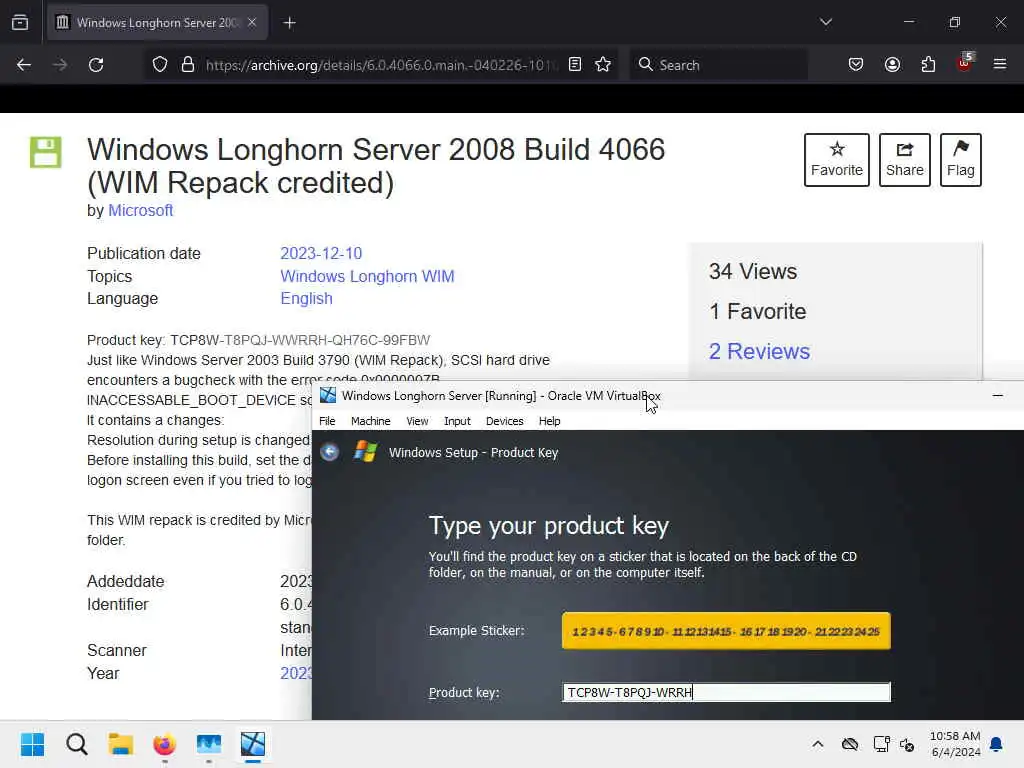Open a new browser tab

pos(289,23)
